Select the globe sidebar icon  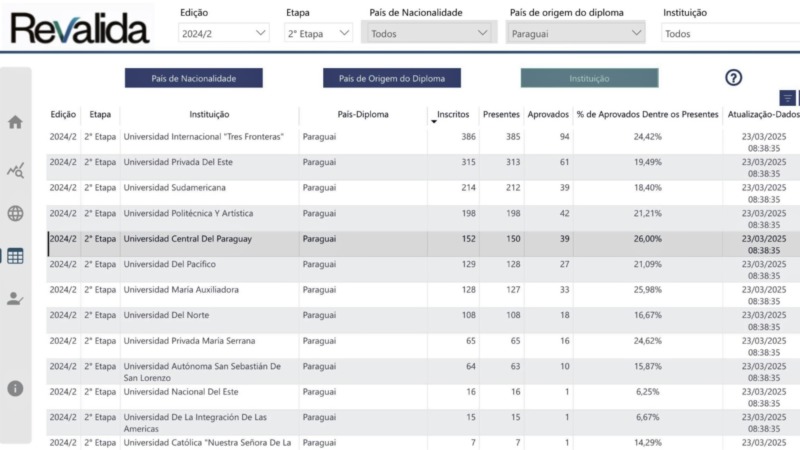pos(15,213)
